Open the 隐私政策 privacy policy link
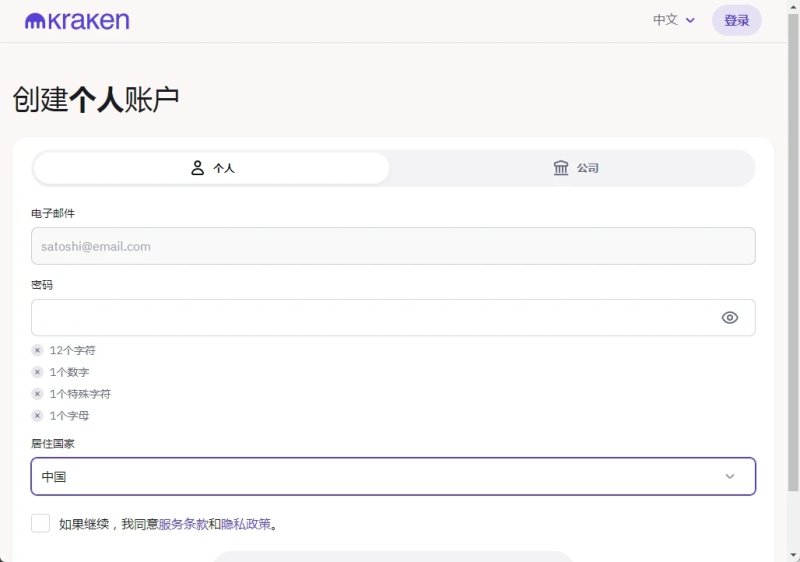This screenshot has height=562, width=800. (x=246, y=524)
